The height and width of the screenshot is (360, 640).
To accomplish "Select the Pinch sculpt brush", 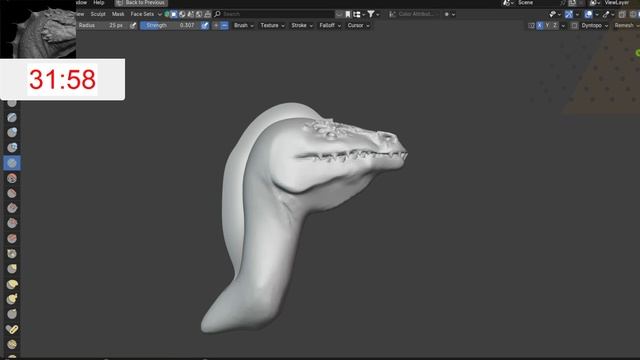I will 12,253.
